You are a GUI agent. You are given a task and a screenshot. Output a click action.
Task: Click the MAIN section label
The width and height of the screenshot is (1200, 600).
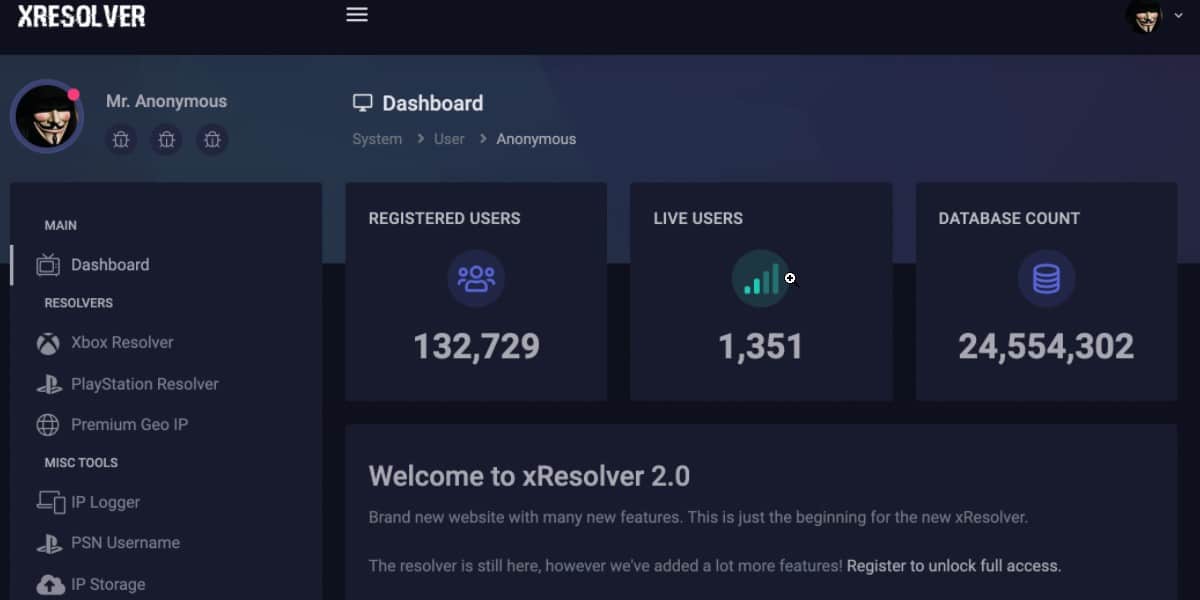pyautogui.click(x=60, y=226)
